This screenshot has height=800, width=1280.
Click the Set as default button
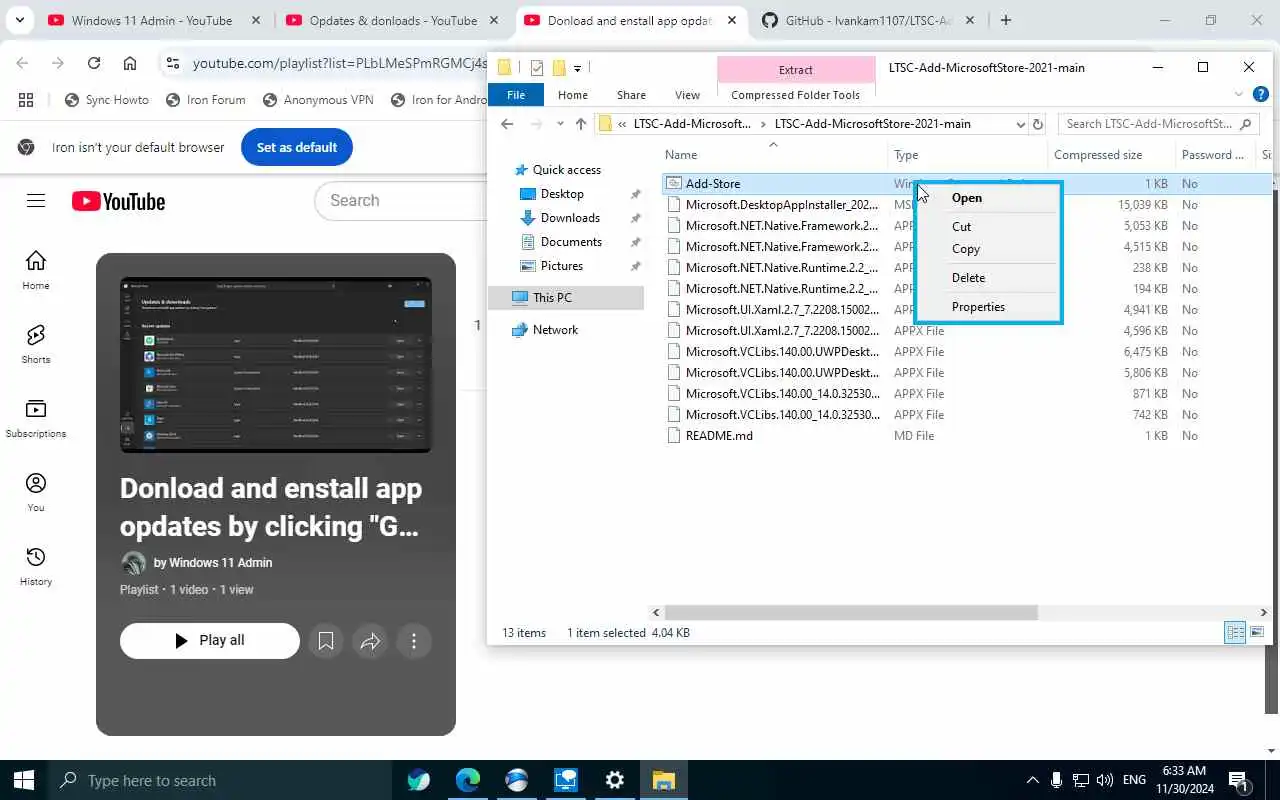tap(297, 147)
